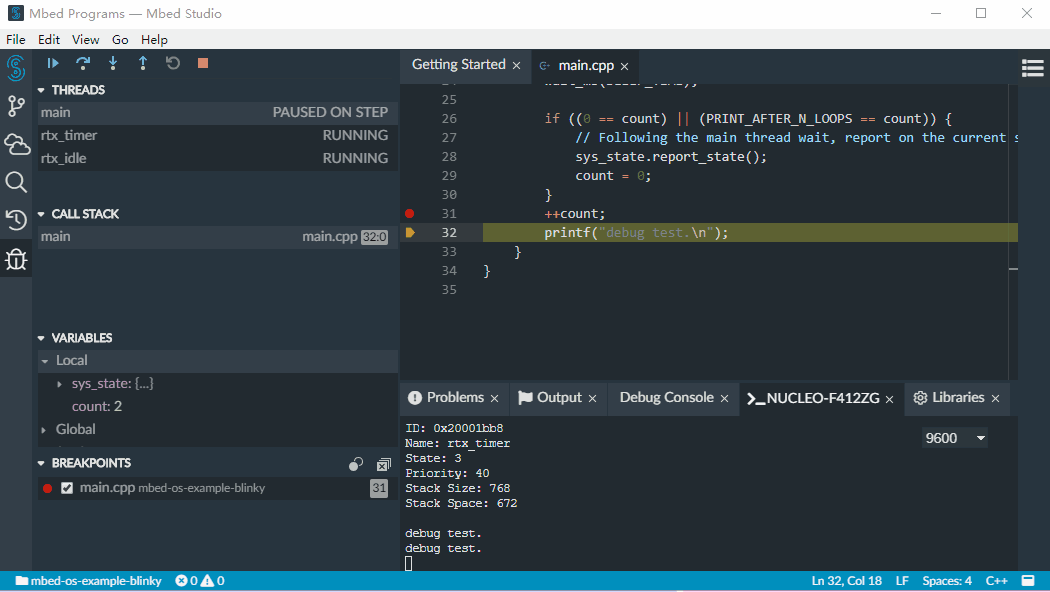This screenshot has width=1050, height=592.
Task: Open the Edit menu
Action: [x=49, y=40]
